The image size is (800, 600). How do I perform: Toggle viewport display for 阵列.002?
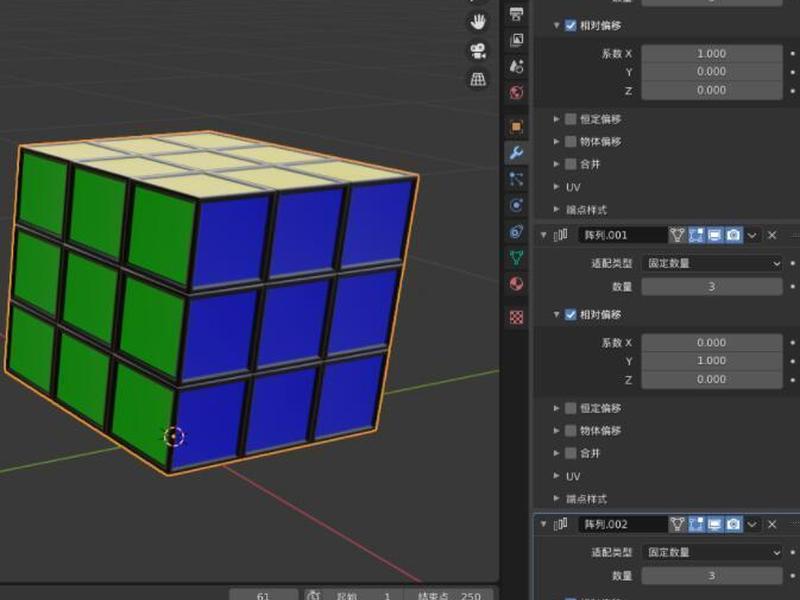[715, 524]
